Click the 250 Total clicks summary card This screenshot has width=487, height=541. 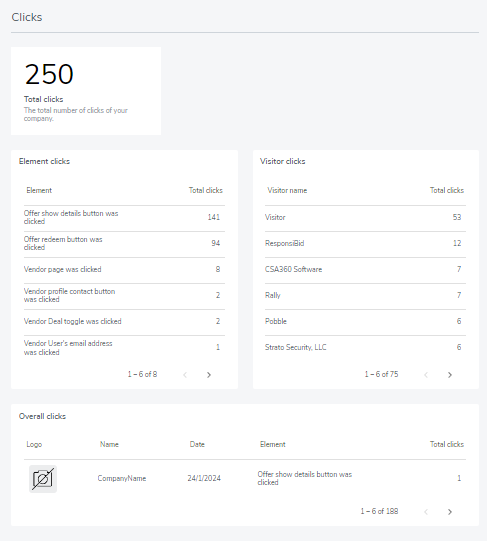(x=86, y=91)
